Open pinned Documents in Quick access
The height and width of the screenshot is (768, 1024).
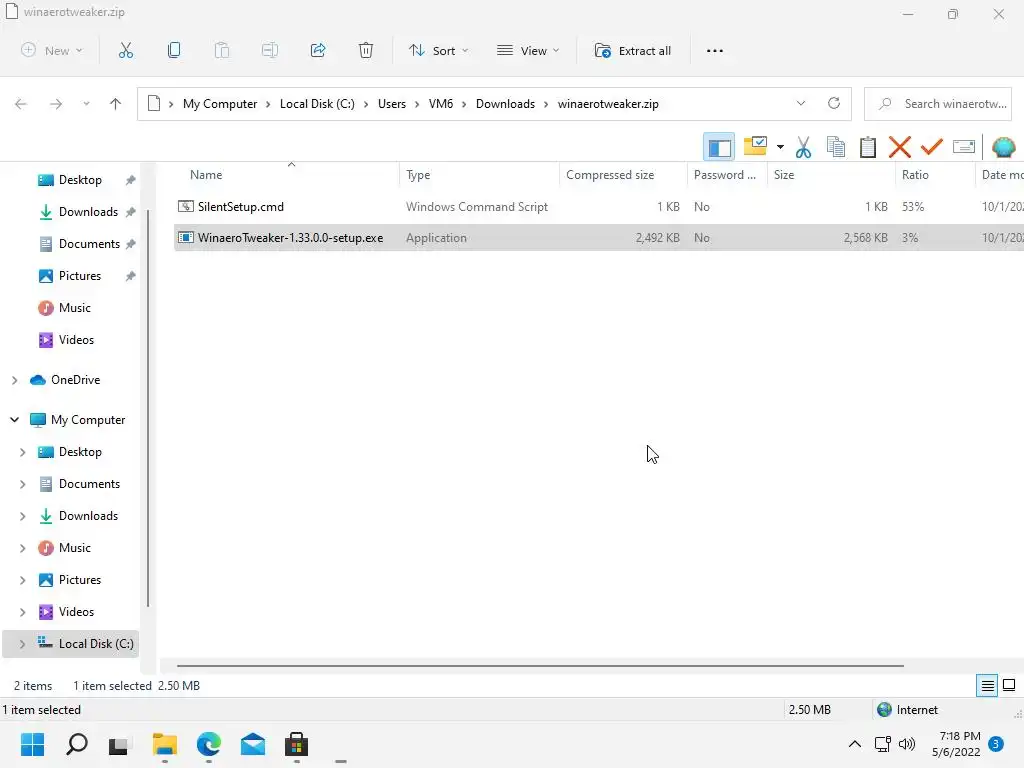tap(89, 244)
